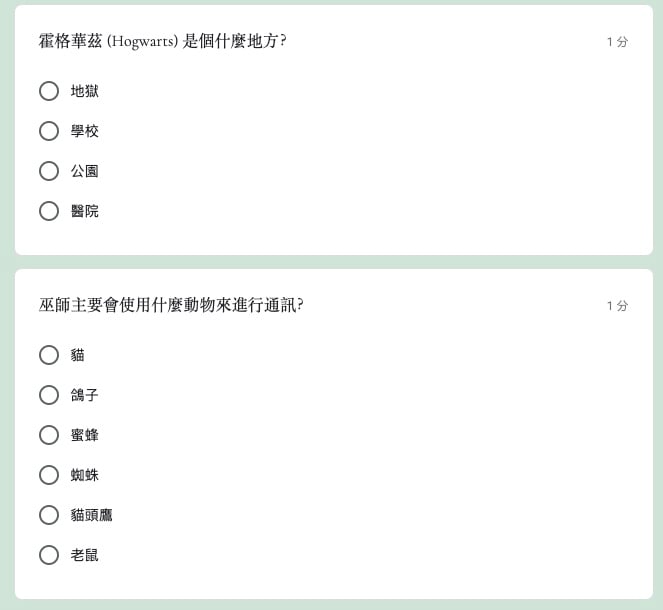The image size is (663, 610).
Task: Select the 地獄 radio button
Action: click(x=49, y=91)
